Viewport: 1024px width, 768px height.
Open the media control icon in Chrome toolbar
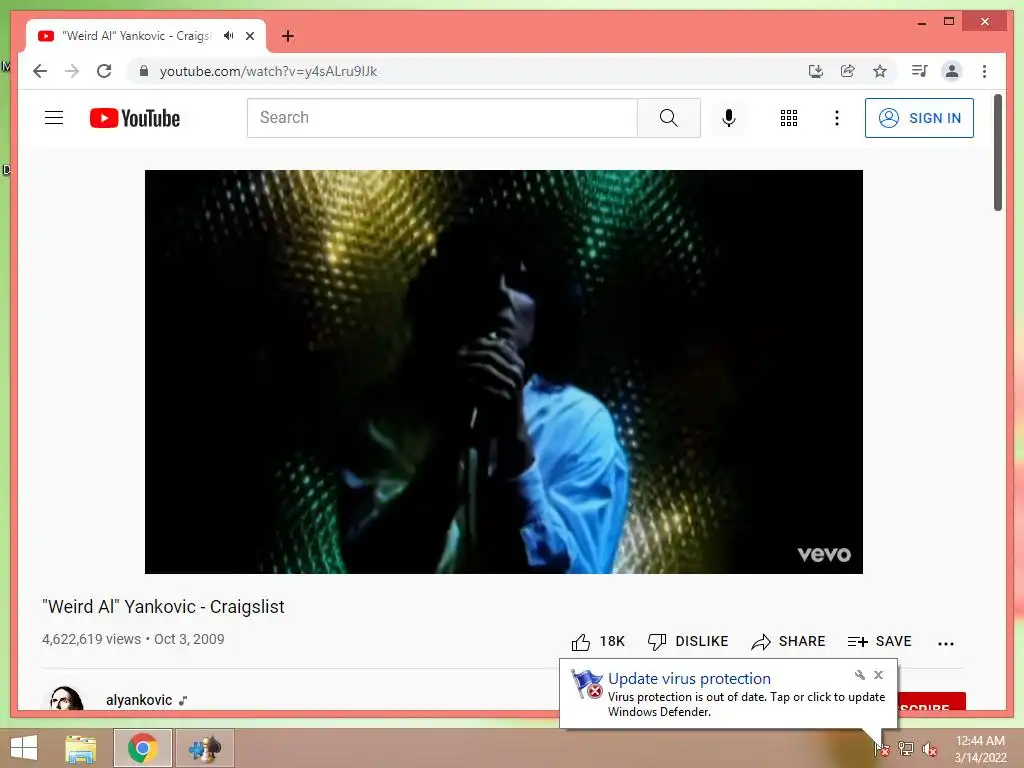(x=920, y=71)
